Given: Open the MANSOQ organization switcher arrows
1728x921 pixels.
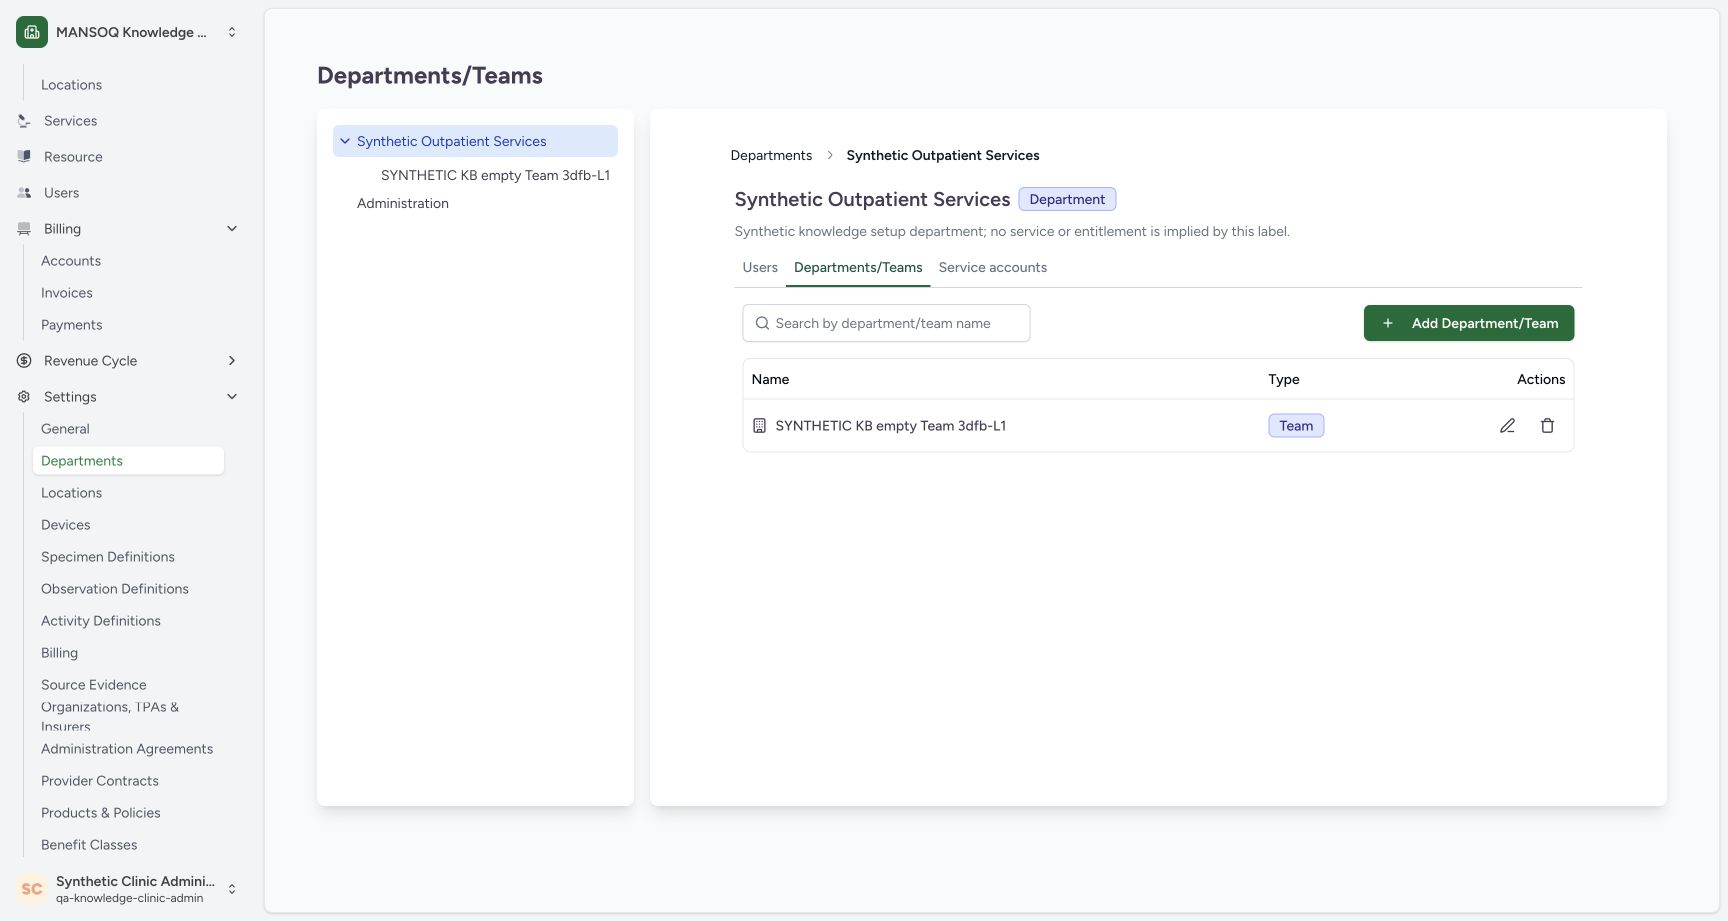Looking at the screenshot, I should pos(232,32).
